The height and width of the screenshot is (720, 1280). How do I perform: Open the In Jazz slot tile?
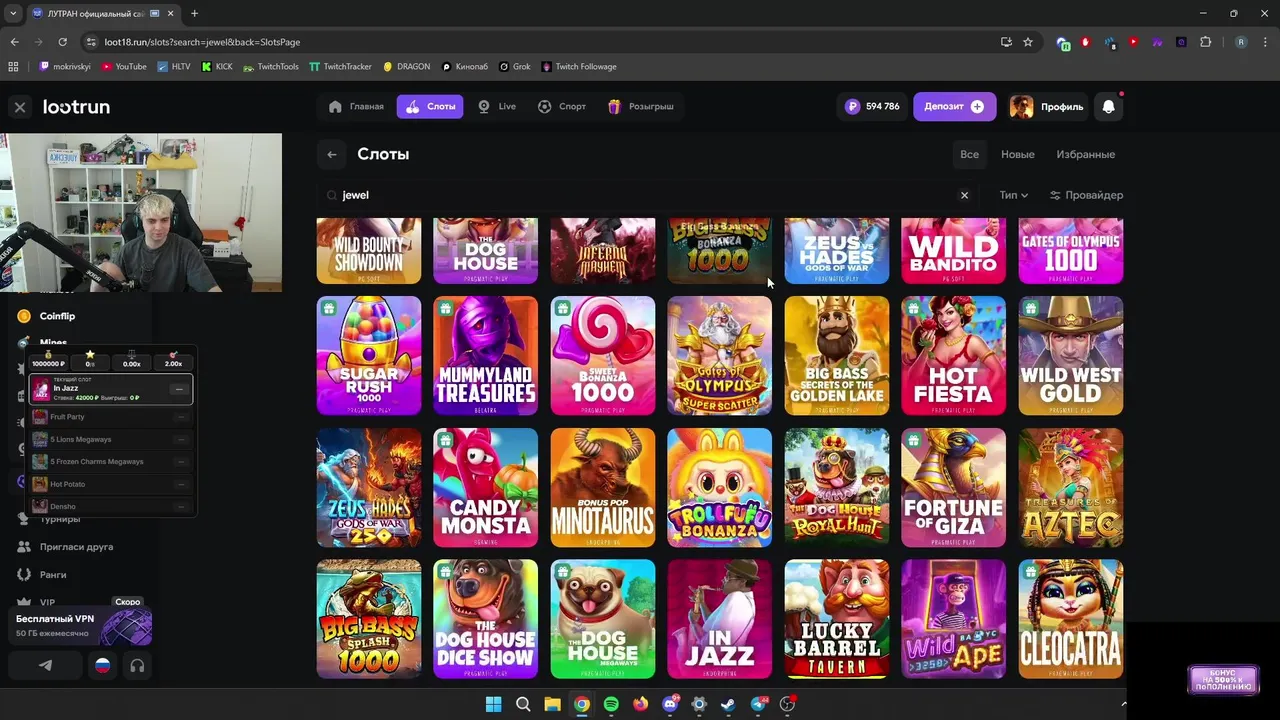[720, 619]
